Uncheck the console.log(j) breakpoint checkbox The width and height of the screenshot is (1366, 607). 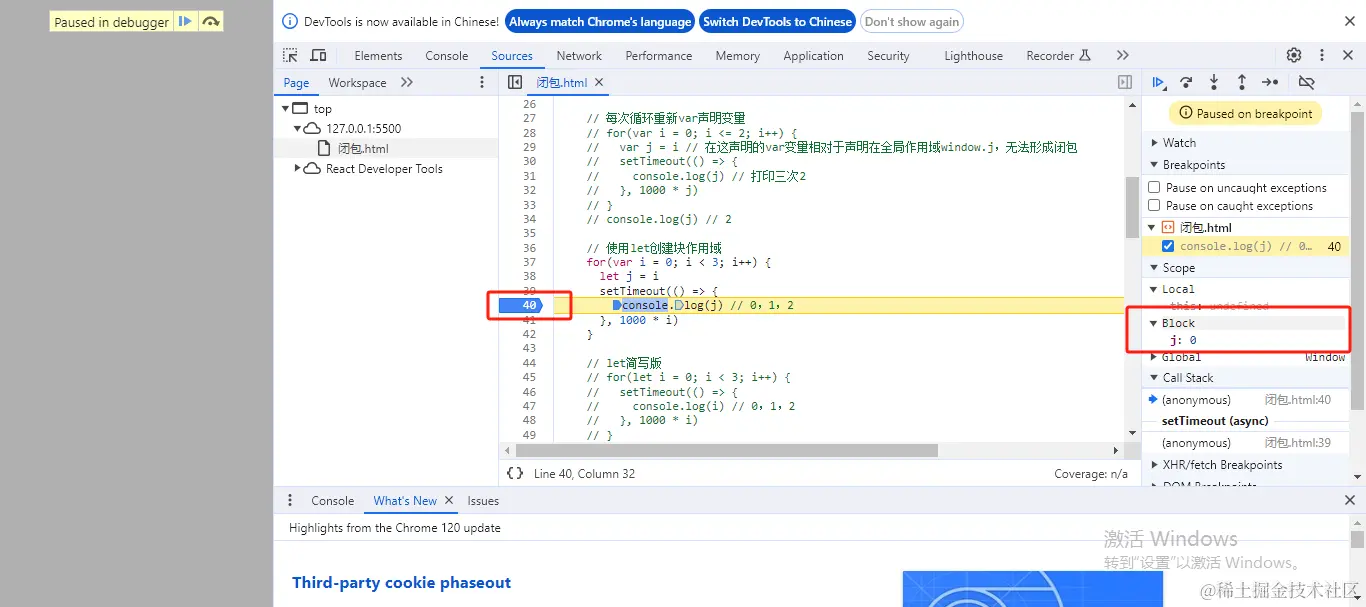pos(1168,246)
